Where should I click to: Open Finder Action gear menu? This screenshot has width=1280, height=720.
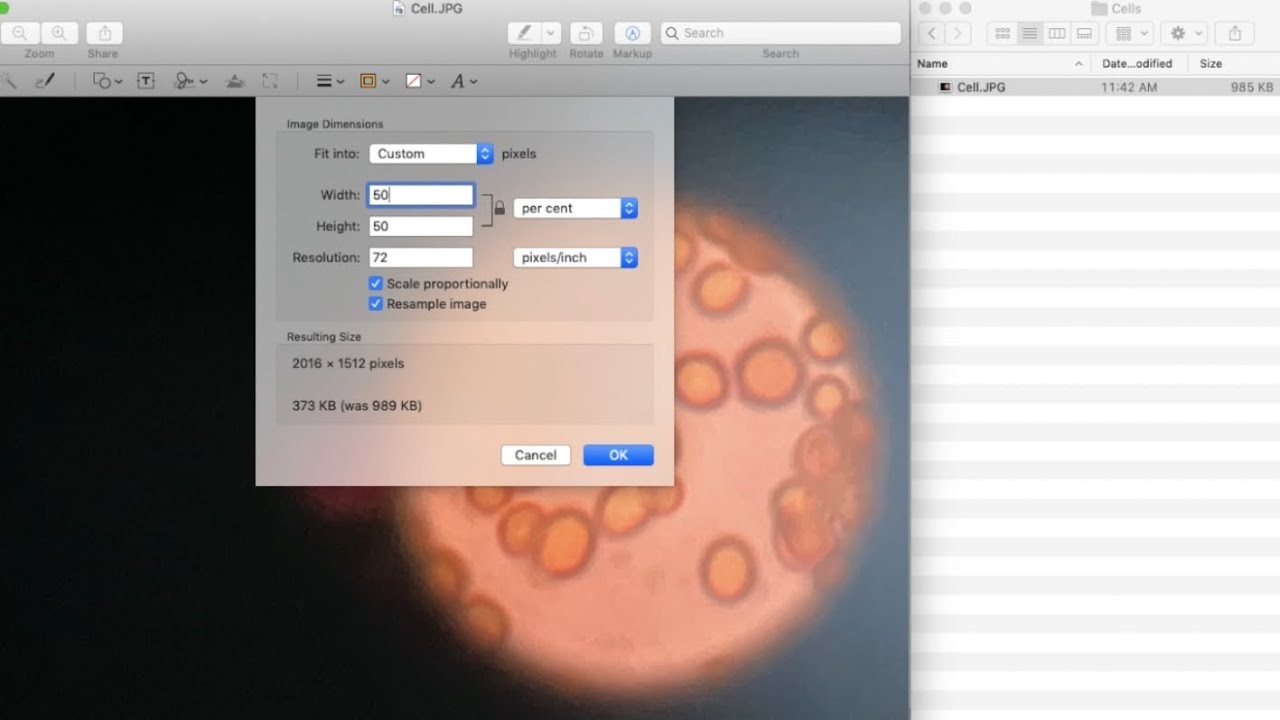click(x=1186, y=33)
